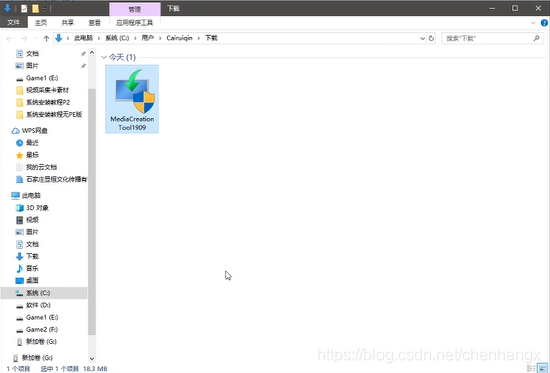Switch to the 共享 ribbon tab

point(67,23)
